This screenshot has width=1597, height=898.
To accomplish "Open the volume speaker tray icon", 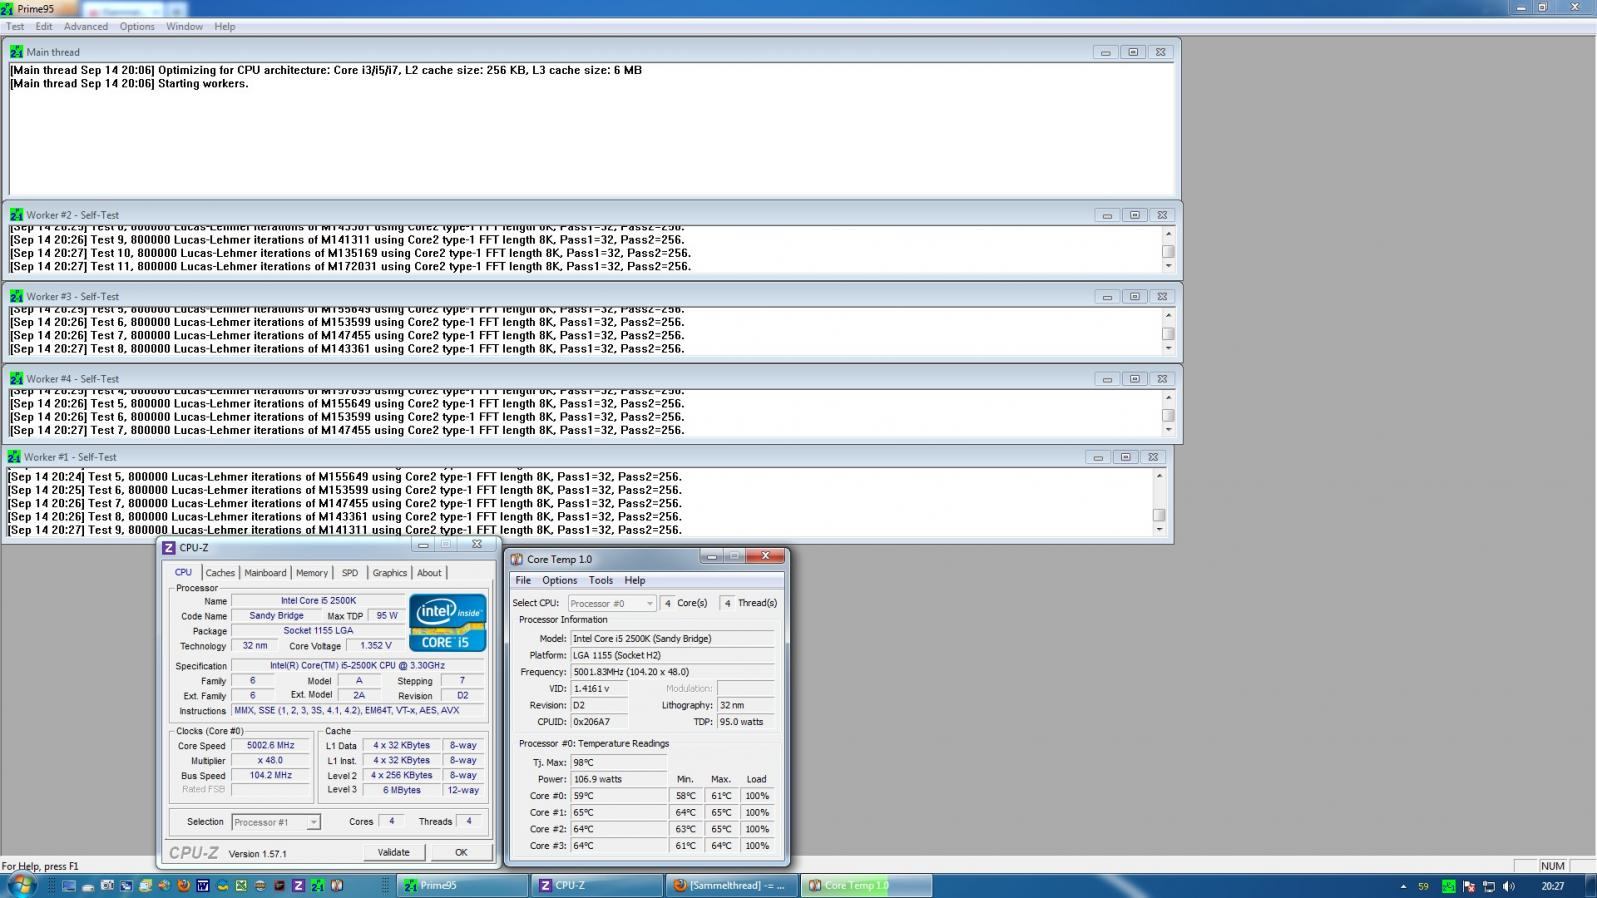I will 1508,886.
